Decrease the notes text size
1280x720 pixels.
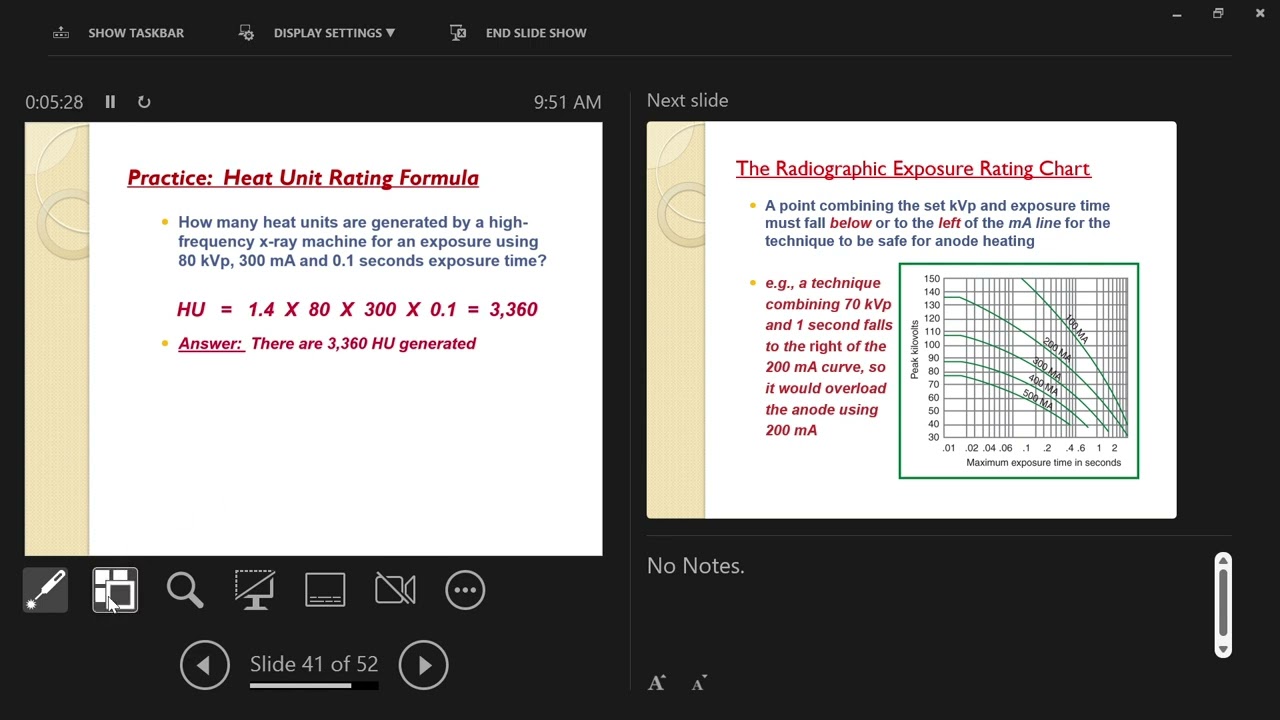coord(699,683)
